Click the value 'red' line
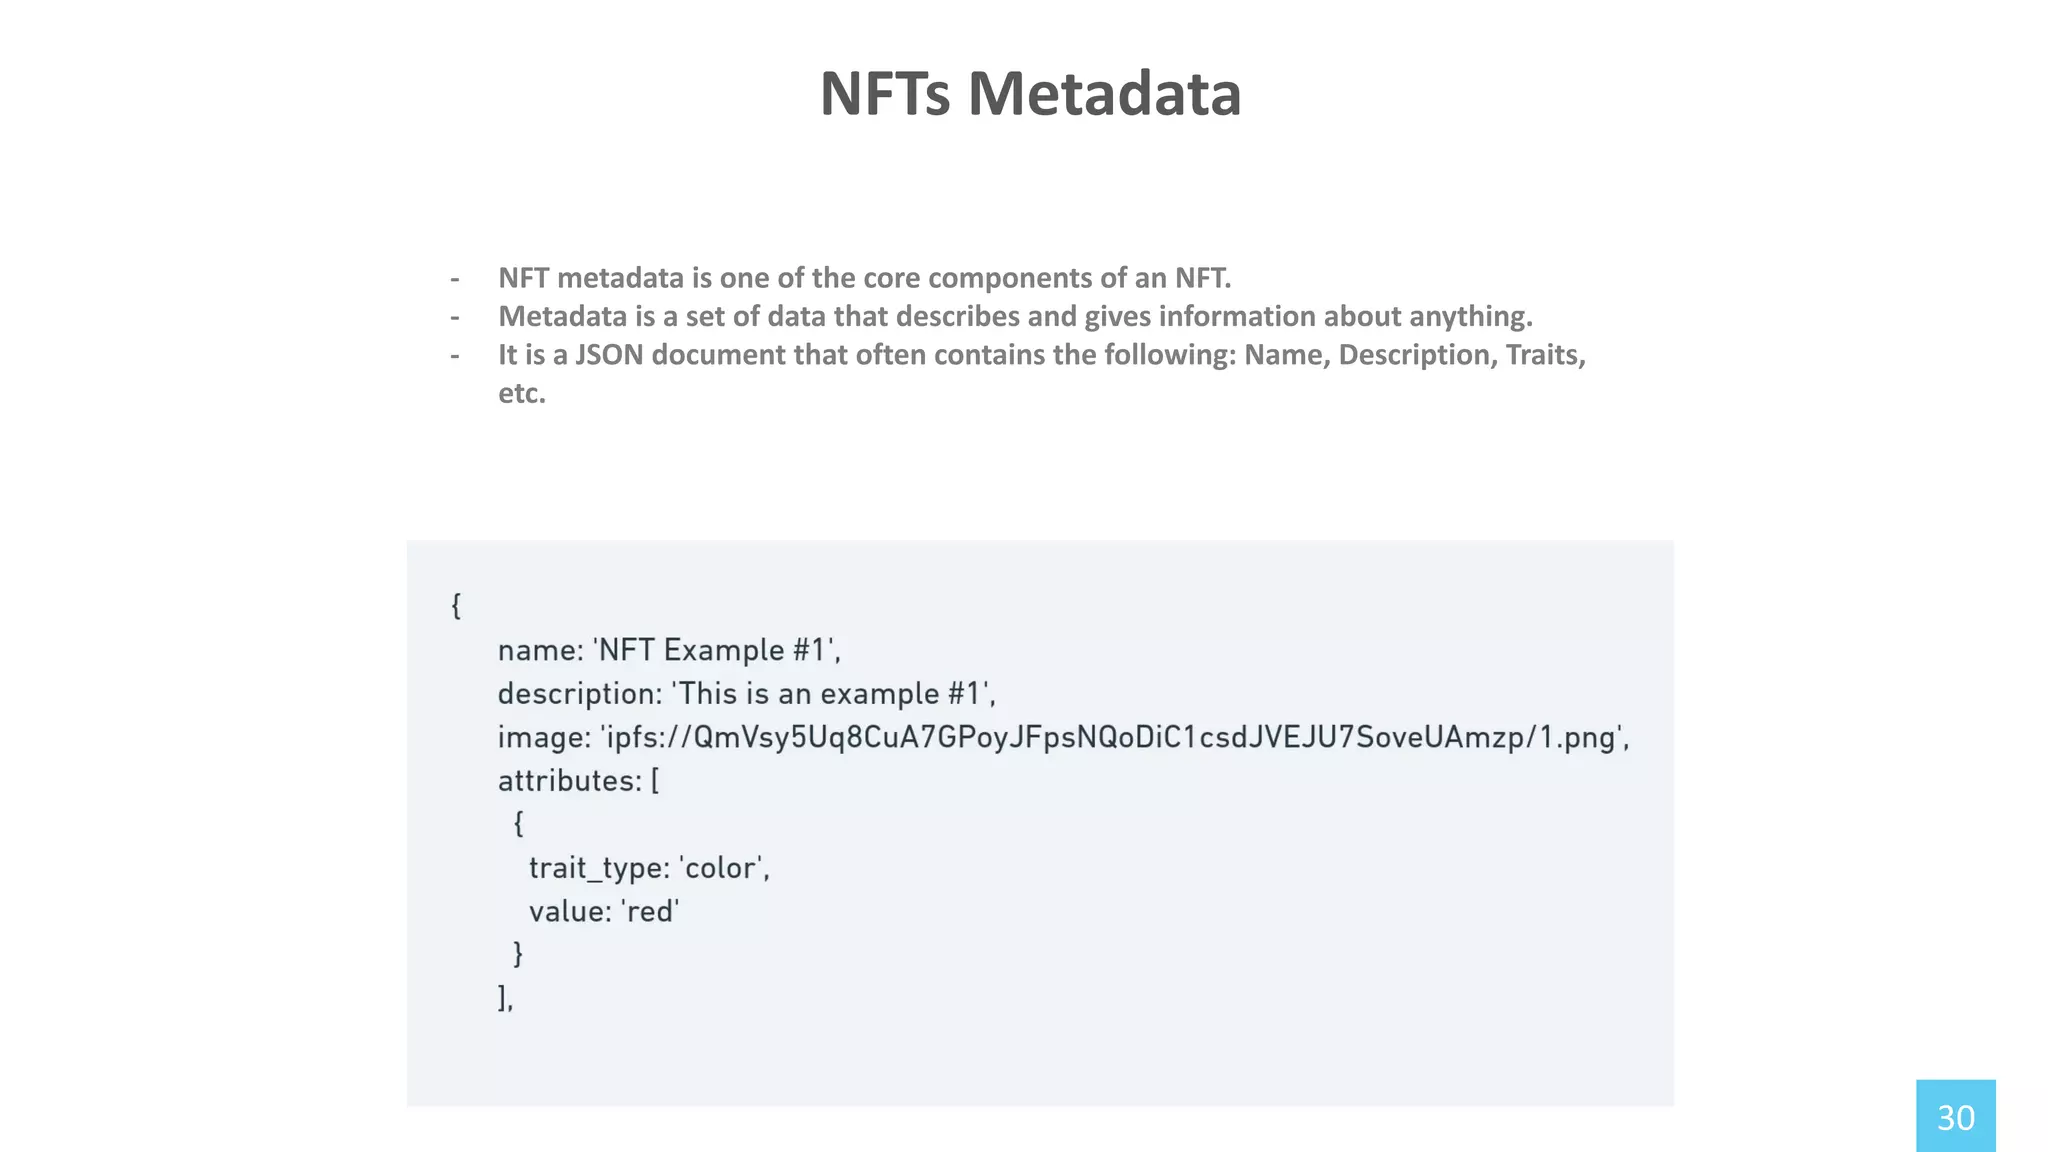2048x1152 pixels. 603,911
